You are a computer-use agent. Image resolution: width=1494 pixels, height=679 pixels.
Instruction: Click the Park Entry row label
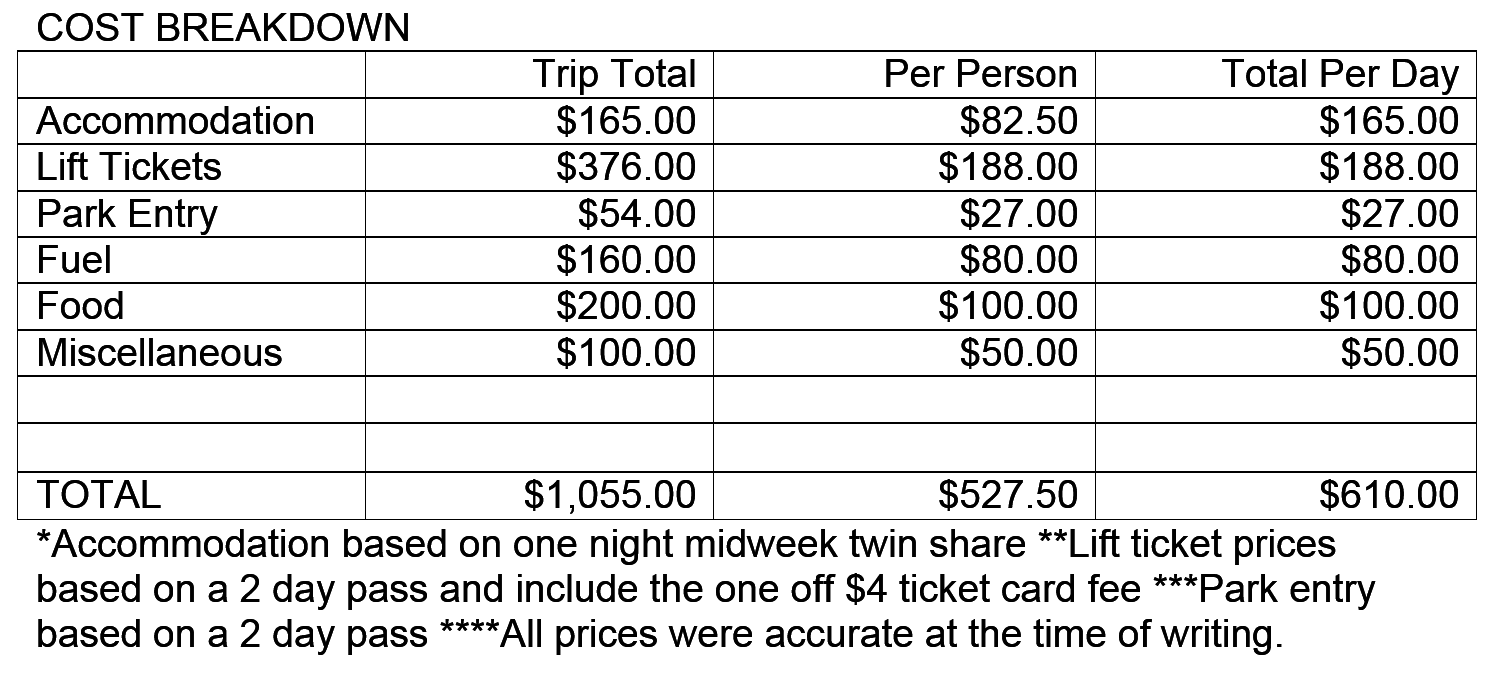pyautogui.click(x=127, y=214)
